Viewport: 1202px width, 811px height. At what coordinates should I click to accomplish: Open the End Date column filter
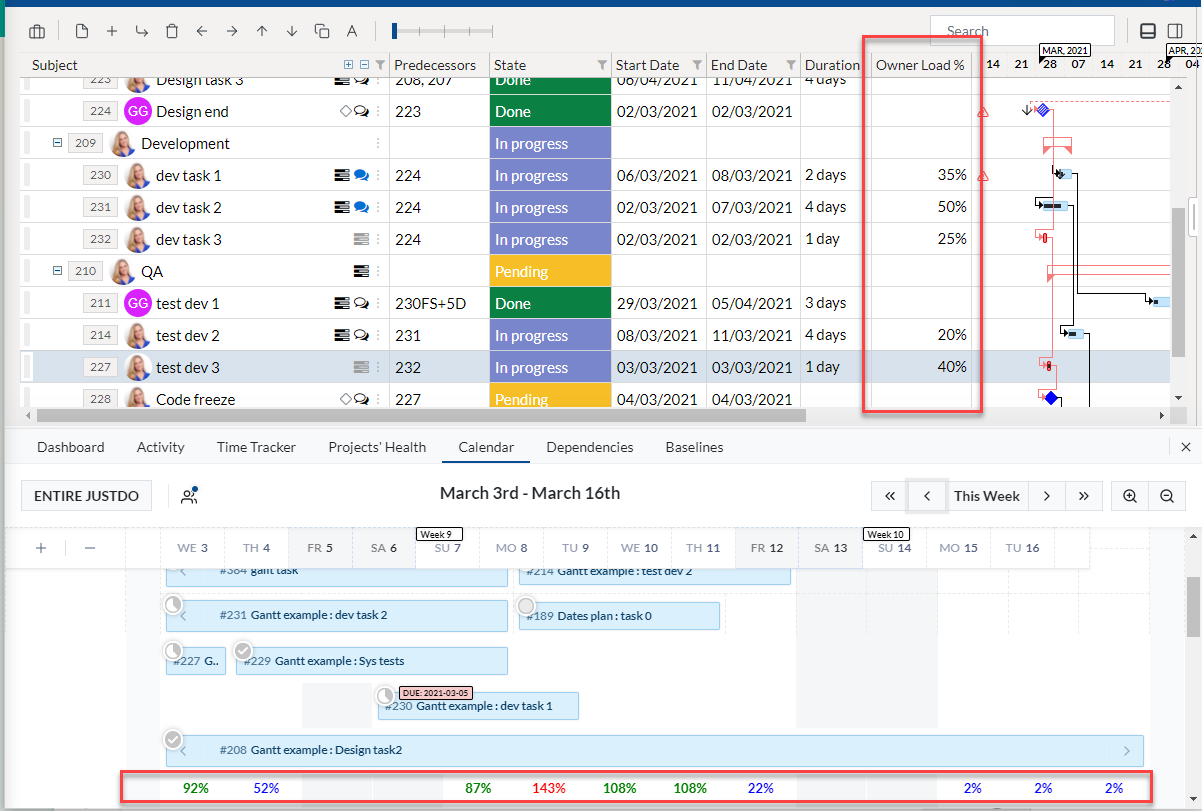[791, 65]
